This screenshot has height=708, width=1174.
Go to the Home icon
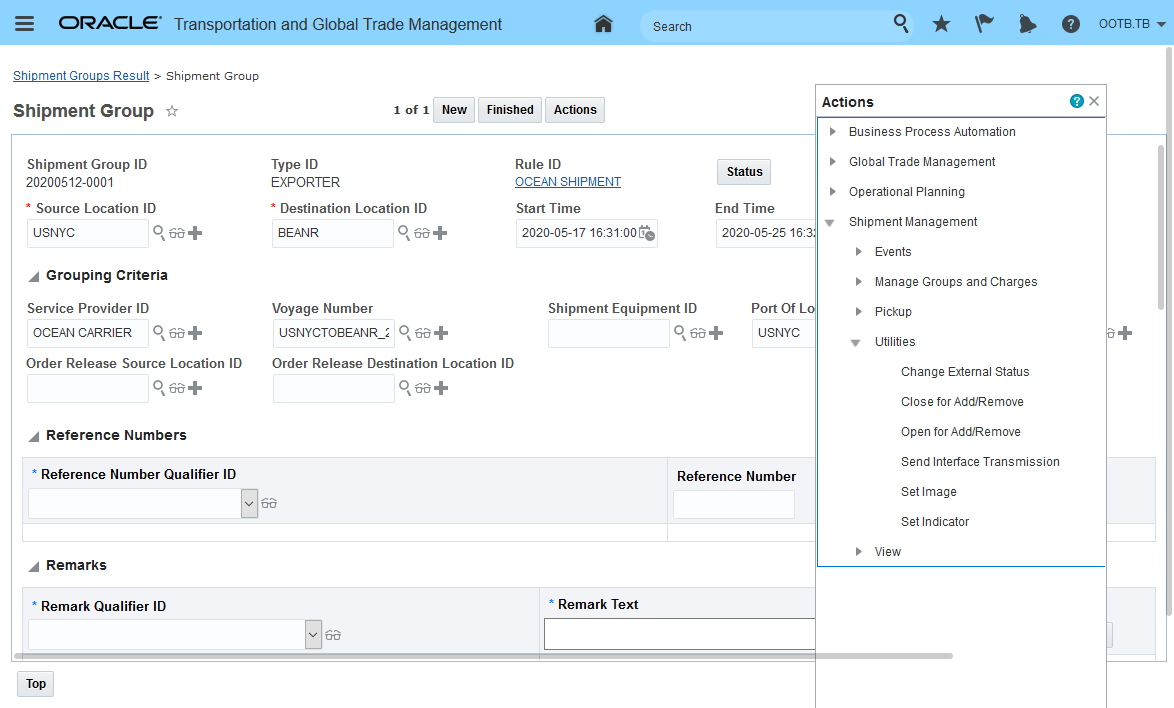603,24
